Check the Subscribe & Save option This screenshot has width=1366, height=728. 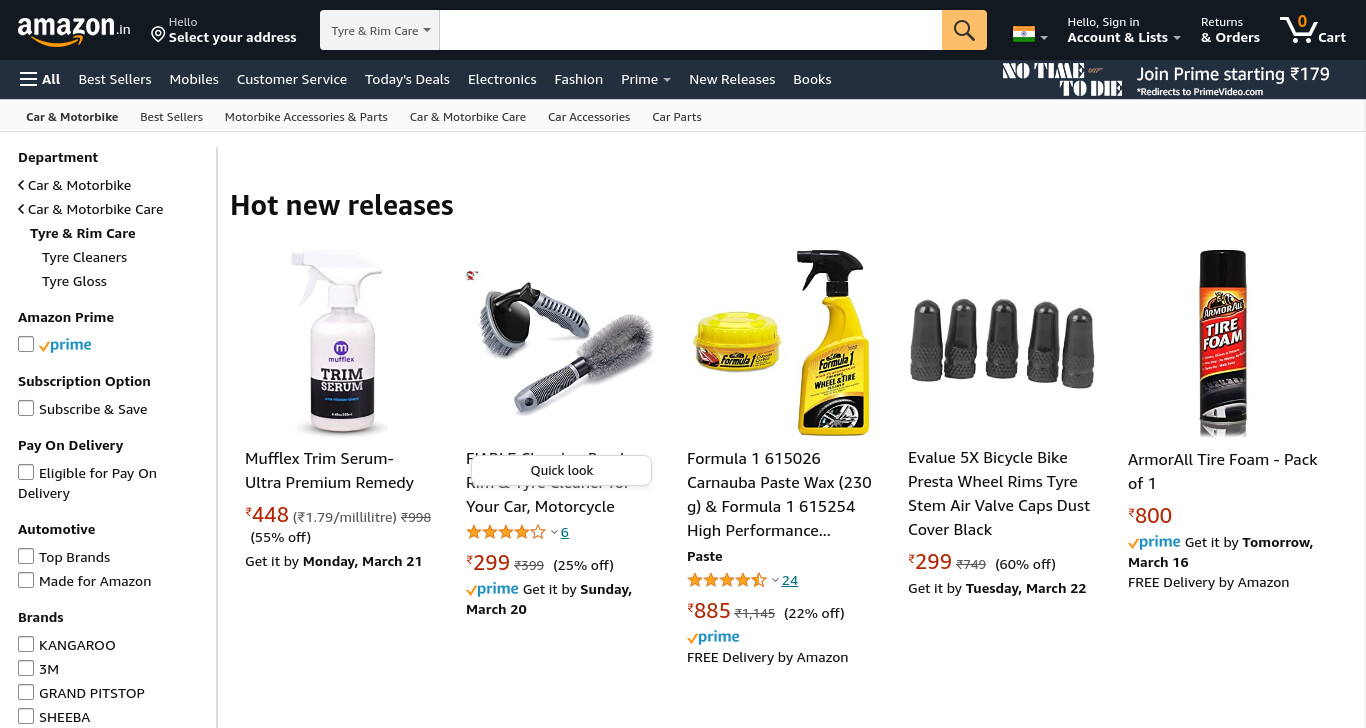click(26, 408)
